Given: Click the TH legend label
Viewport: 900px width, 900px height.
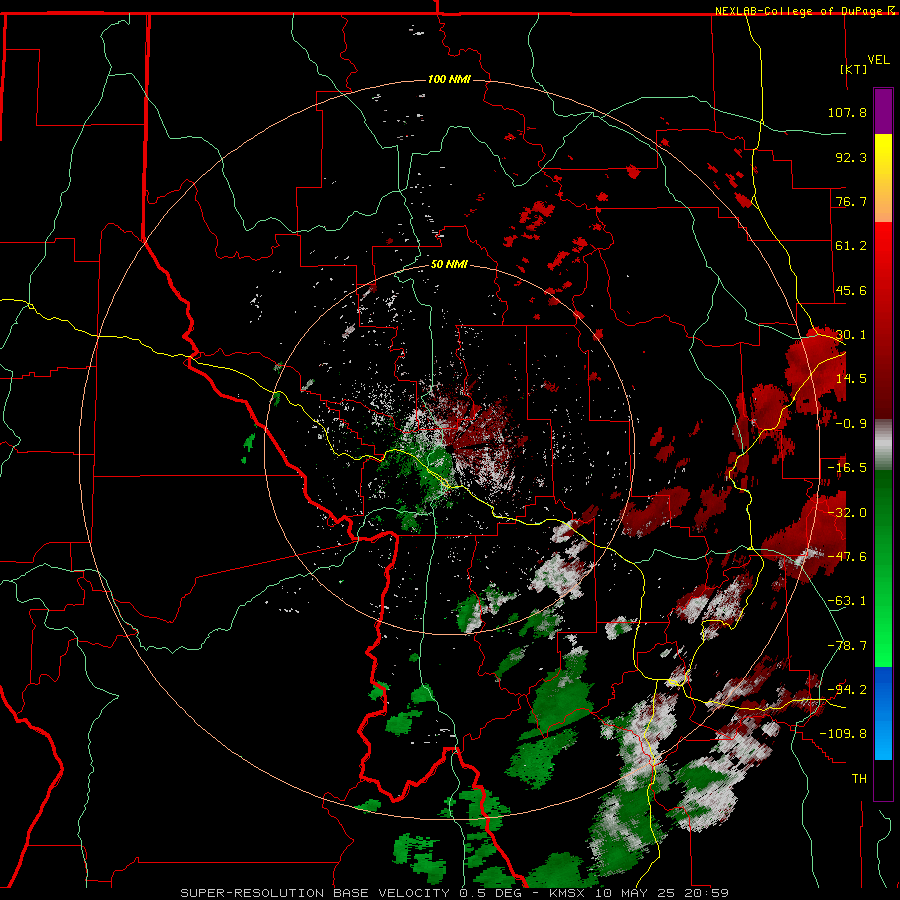Looking at the screenshot, I should click(859, 779).
